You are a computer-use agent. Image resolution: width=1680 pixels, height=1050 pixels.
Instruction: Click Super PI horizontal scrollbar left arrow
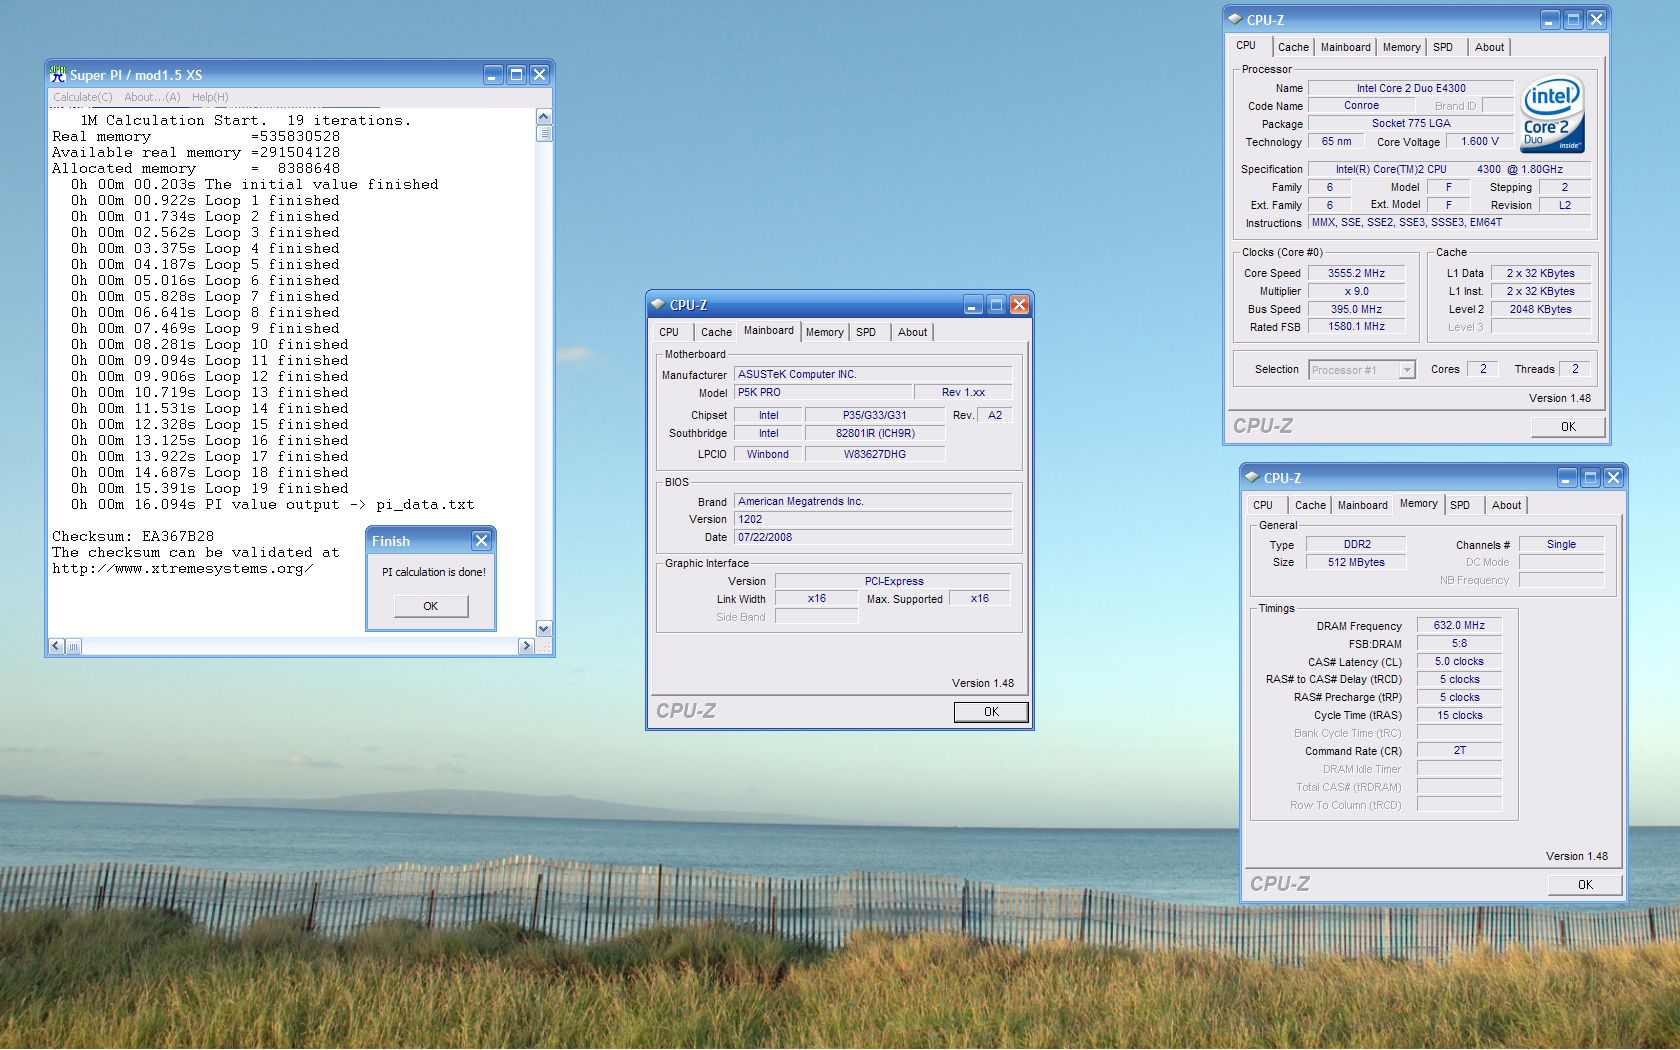[56, 646]
